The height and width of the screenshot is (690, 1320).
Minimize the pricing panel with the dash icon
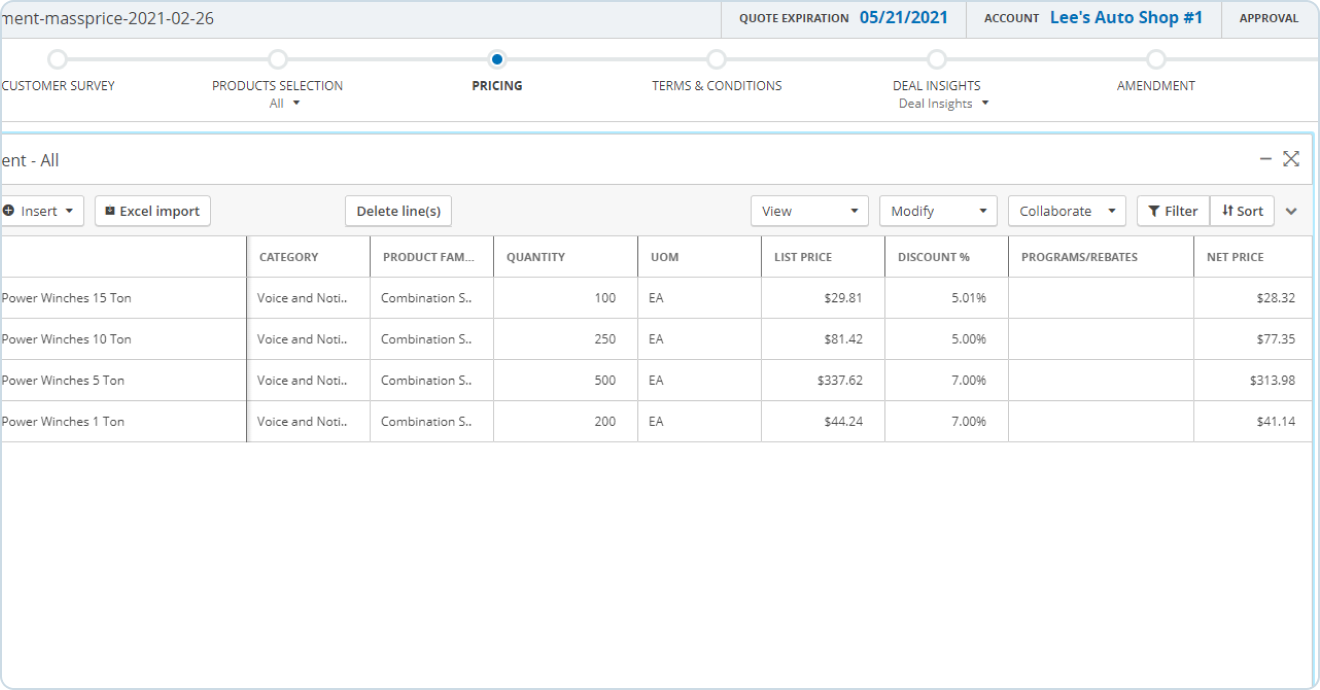point(1265,159)
